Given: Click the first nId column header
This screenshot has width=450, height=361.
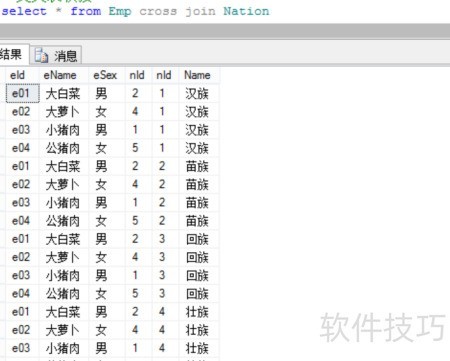Looking at the screenshot, I should pyautogui.click(x=138, y=75).
